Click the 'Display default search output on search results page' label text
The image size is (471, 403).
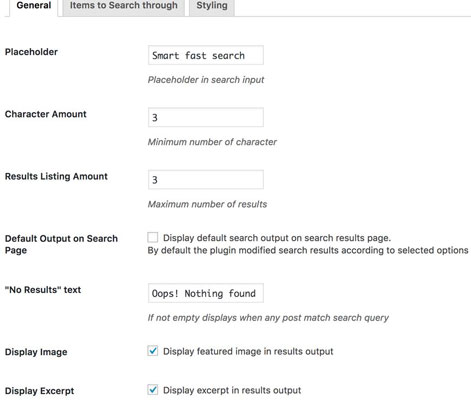click(277, 238)
